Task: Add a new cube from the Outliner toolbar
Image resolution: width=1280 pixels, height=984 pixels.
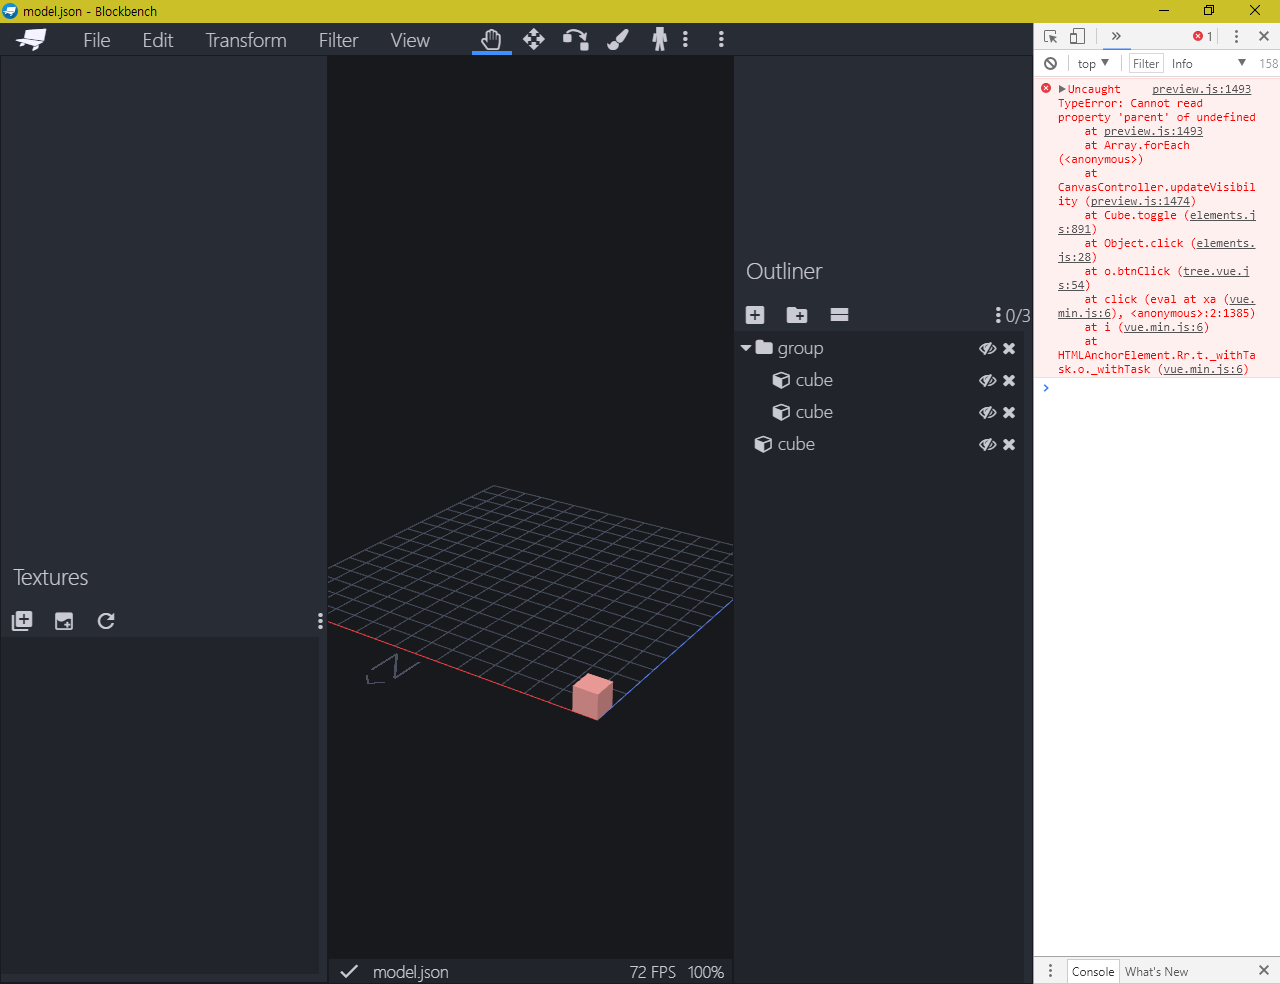Action: [x=755, y=314]
